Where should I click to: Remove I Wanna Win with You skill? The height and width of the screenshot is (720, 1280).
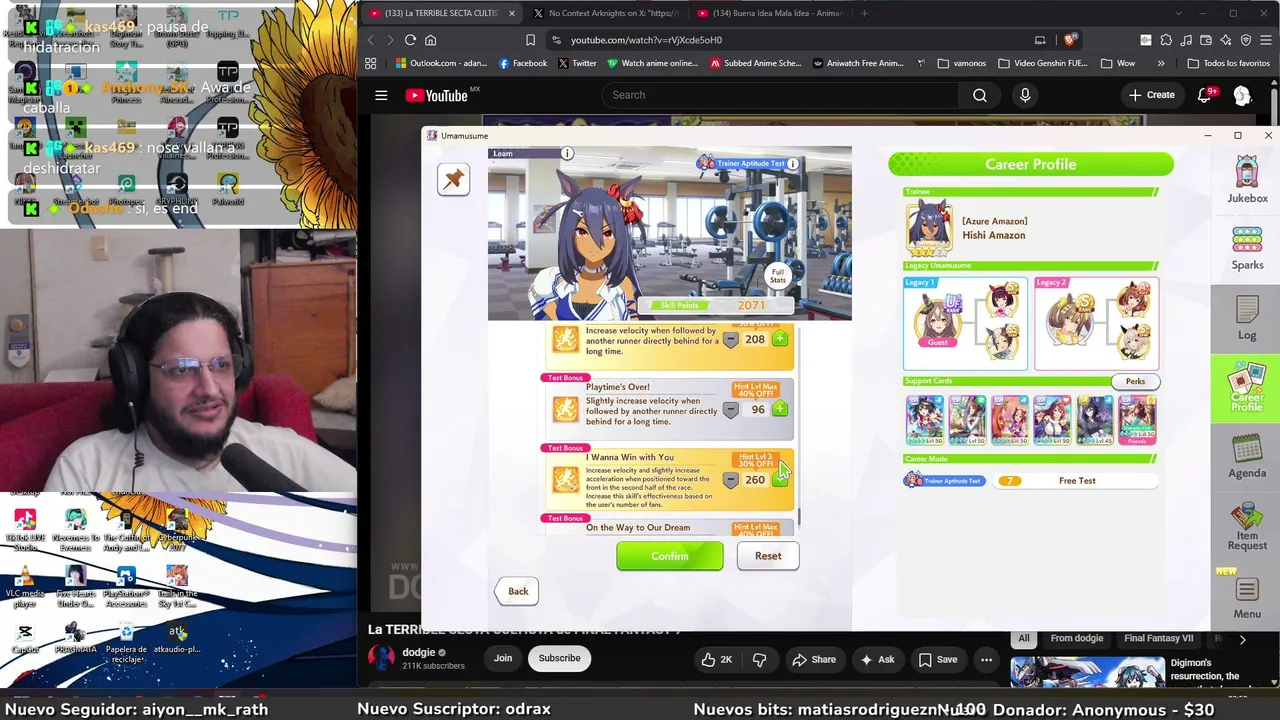click(730, 479)
